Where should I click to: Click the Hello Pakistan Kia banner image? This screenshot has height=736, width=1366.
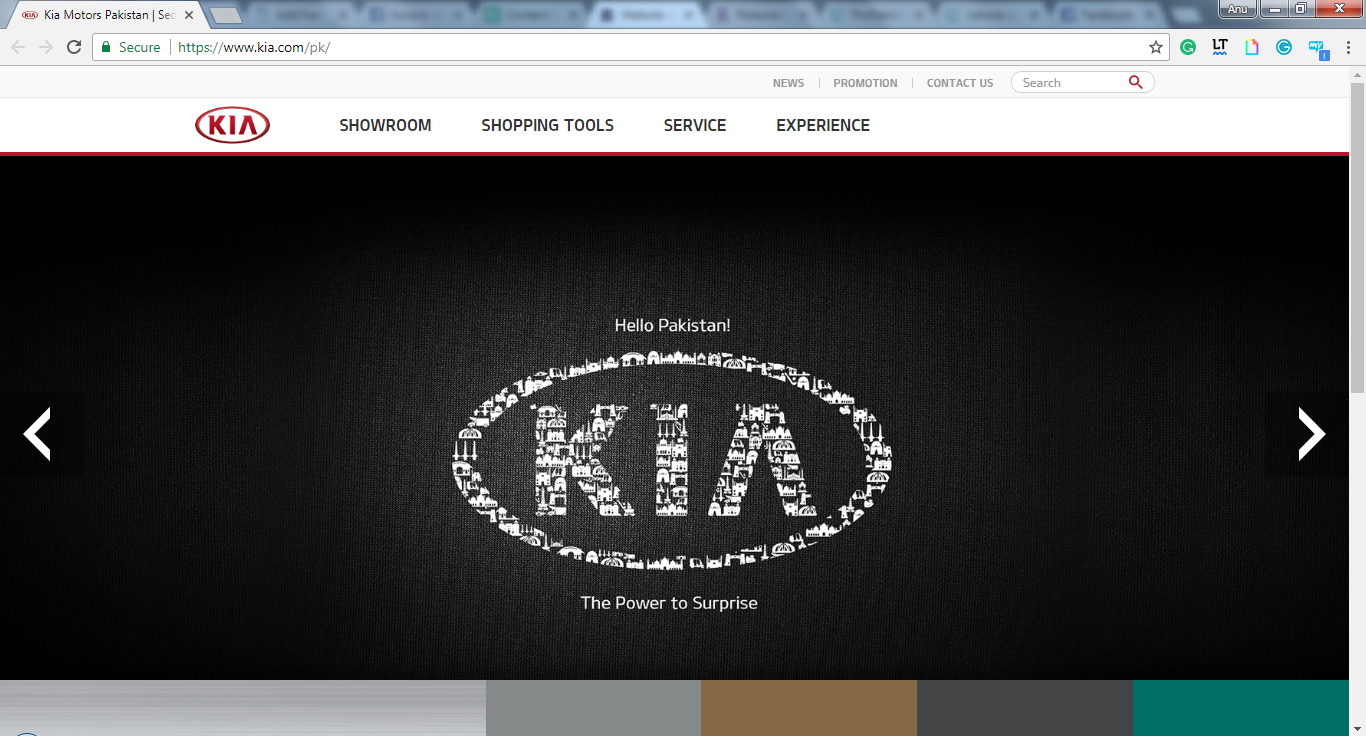click(x=674, y=418)
